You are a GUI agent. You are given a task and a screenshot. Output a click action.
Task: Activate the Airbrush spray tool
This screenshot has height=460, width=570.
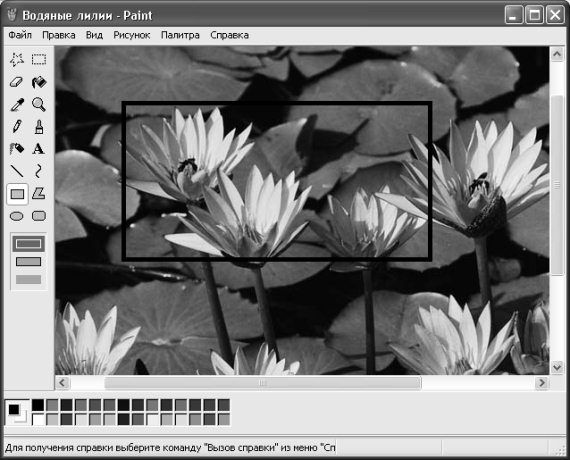point(17,149)
